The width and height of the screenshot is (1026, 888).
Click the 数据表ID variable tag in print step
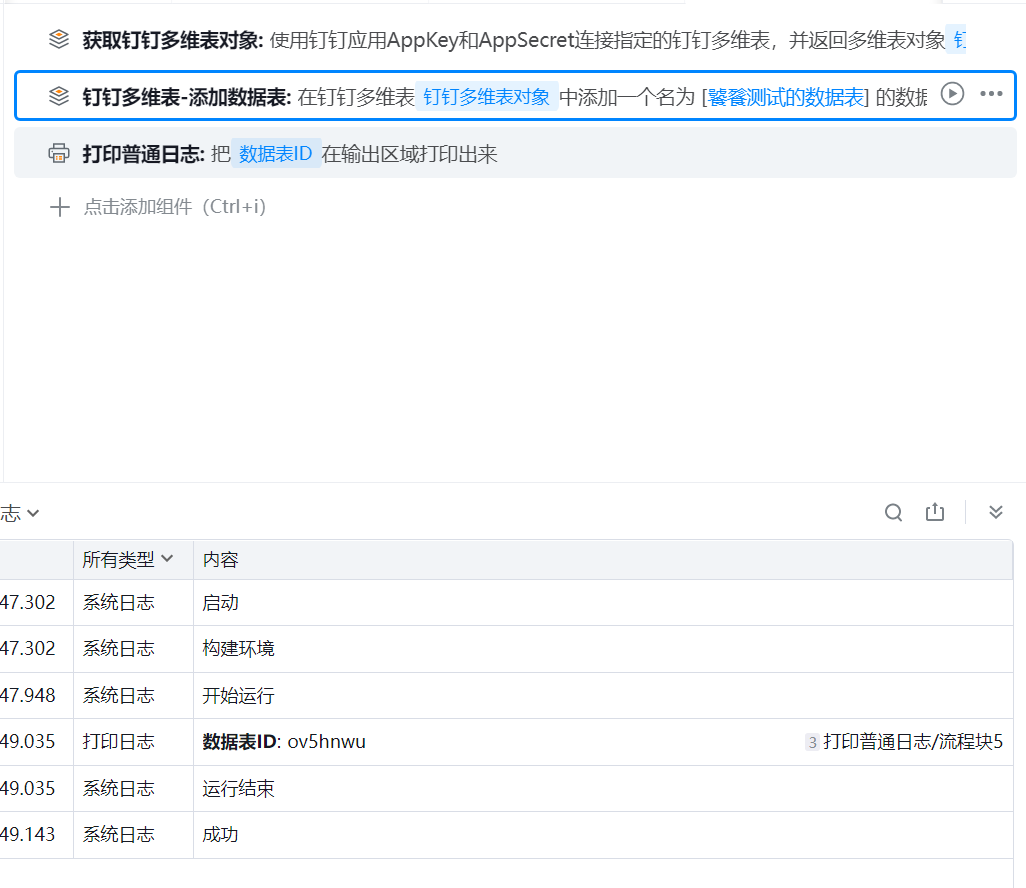(276, 154)
